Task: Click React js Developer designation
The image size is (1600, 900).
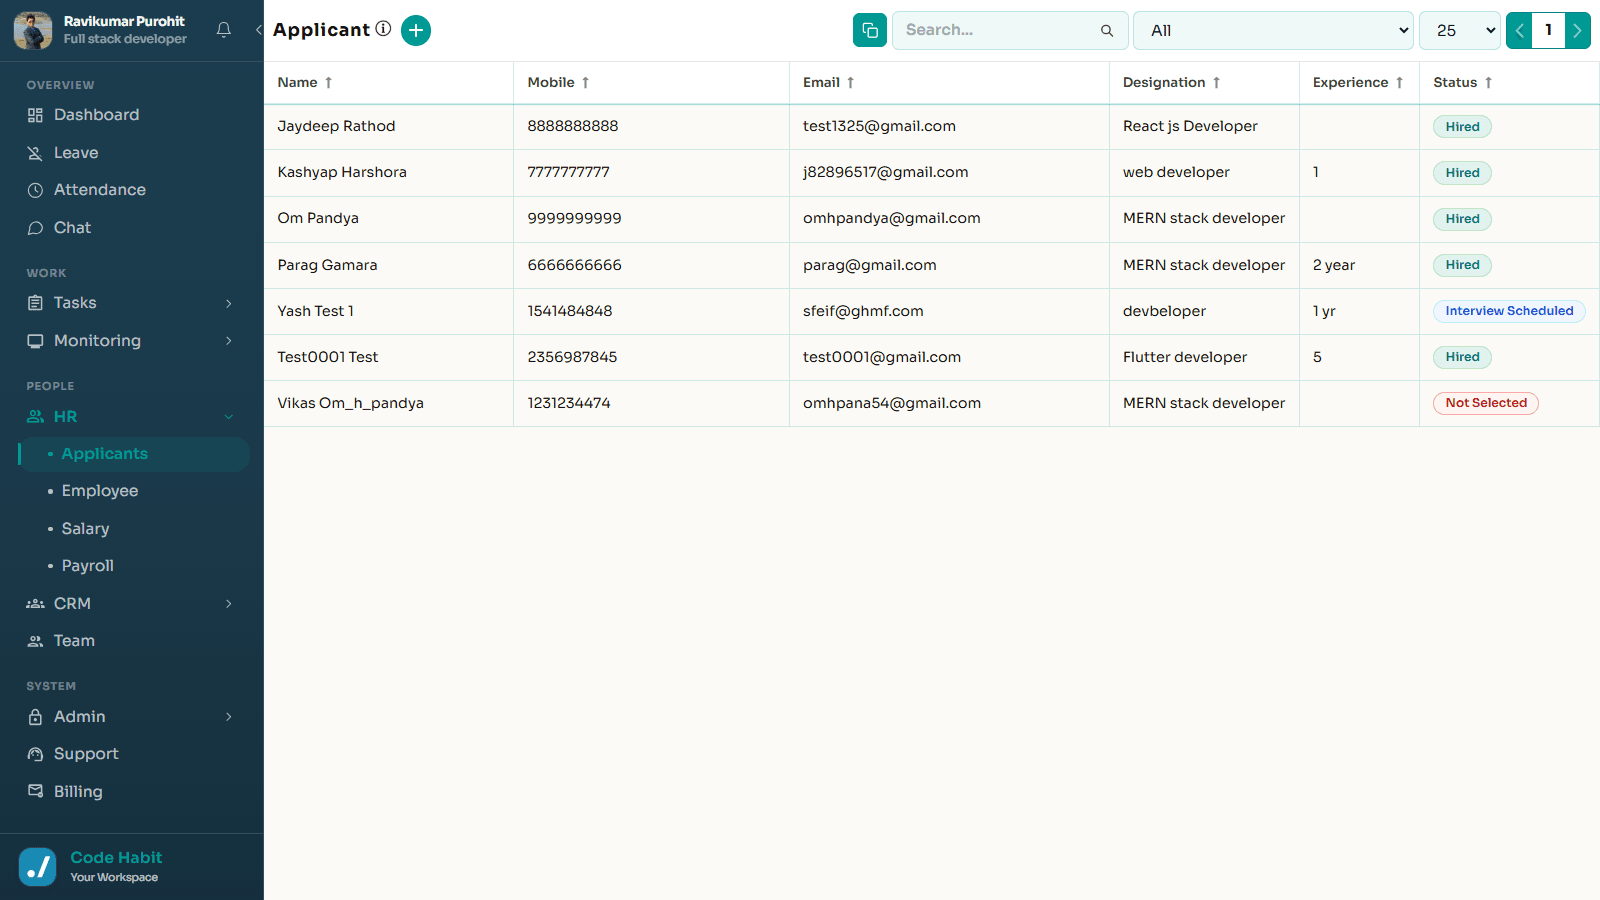Action: [1190, 126]
